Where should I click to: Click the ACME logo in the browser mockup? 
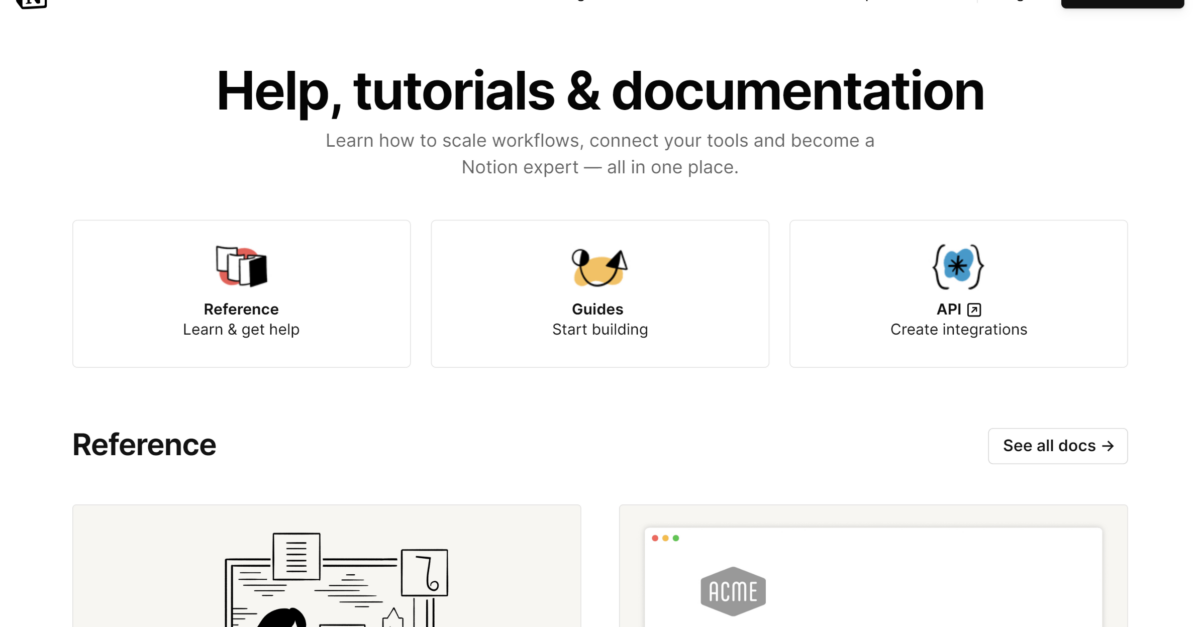pyautogui.click(x=733, y=591)
